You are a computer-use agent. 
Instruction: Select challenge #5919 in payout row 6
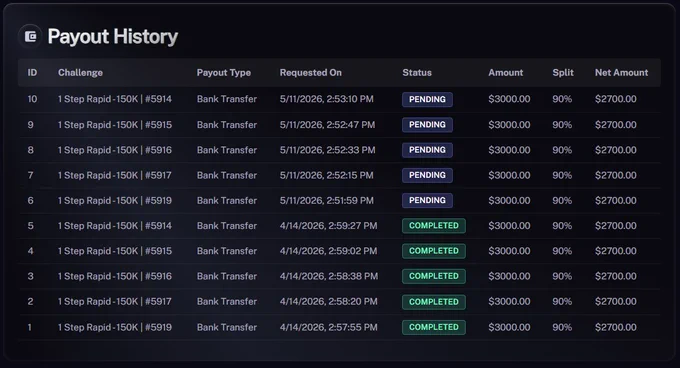pyautogui.click(x=115, y=200)
